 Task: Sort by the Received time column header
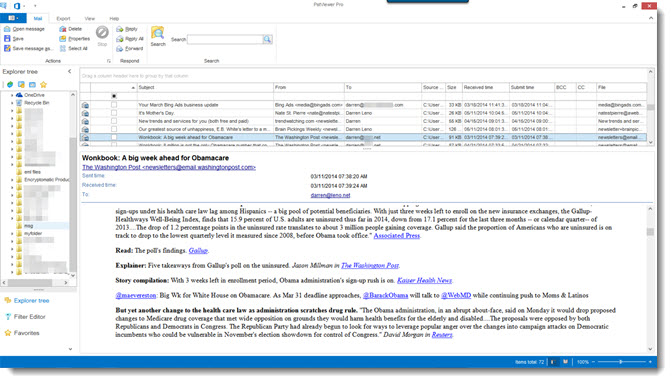point(486,87)
